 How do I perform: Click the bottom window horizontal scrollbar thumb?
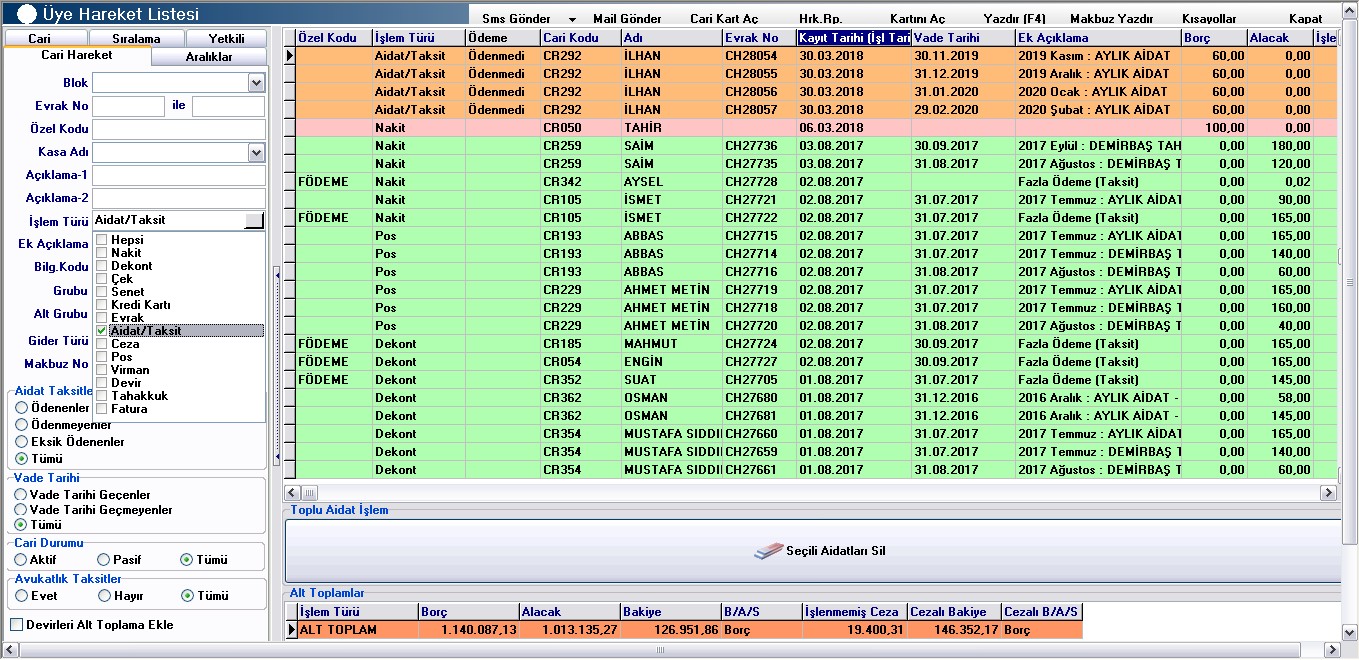[660, 650]
